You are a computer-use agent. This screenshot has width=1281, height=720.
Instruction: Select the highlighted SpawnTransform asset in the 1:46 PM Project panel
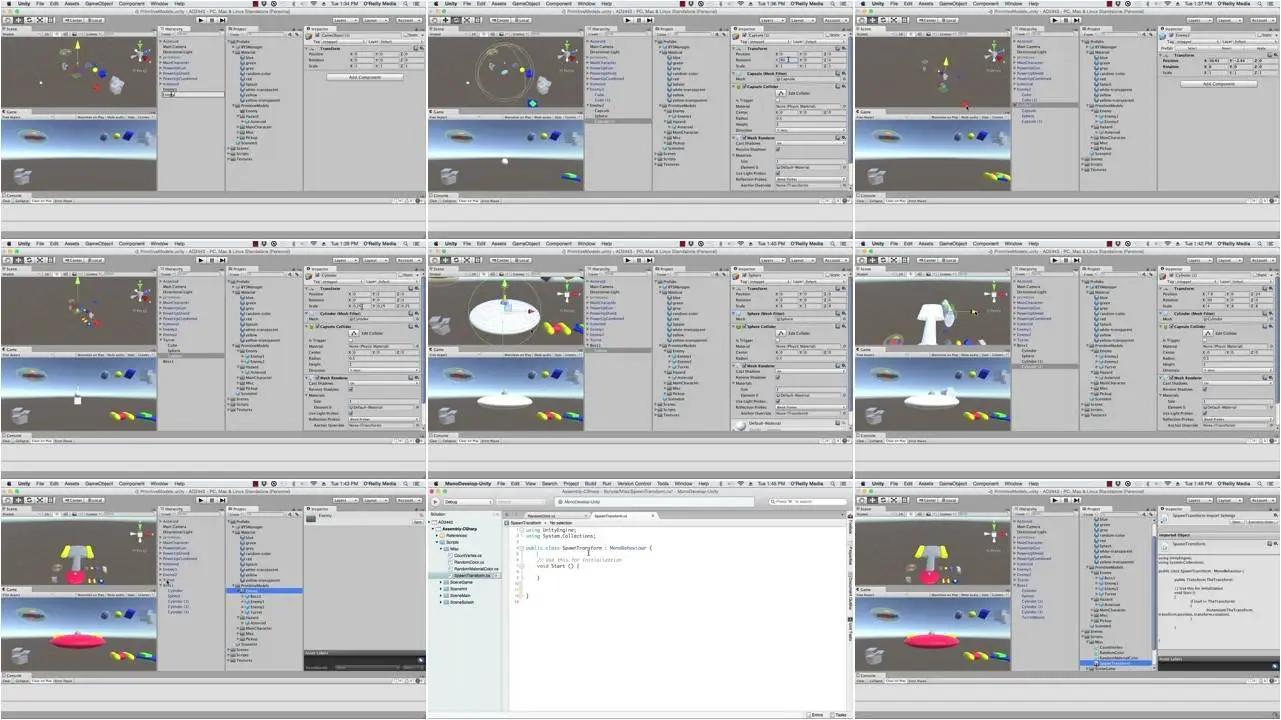tap(1116, 663)
